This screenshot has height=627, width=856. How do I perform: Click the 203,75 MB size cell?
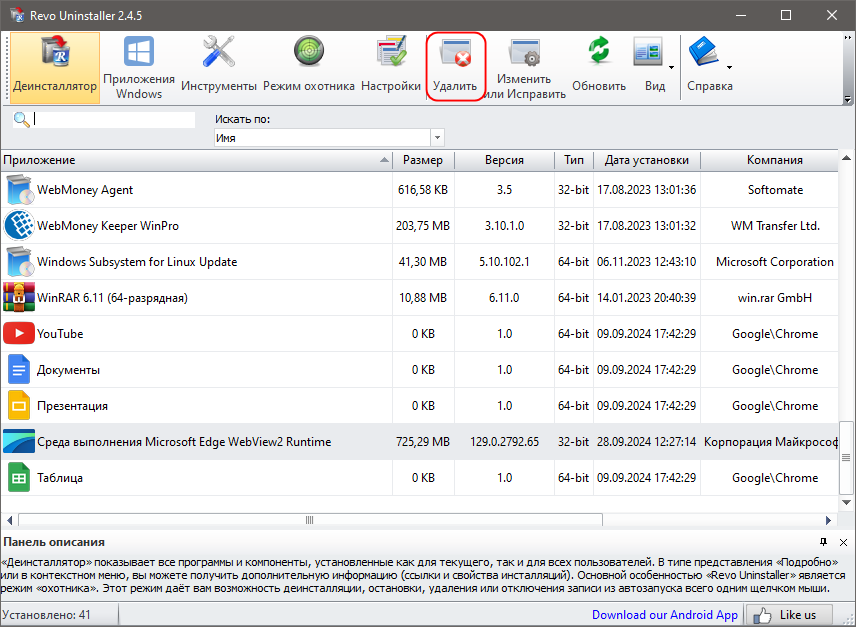pyautogui.click(x=423, y=226)
